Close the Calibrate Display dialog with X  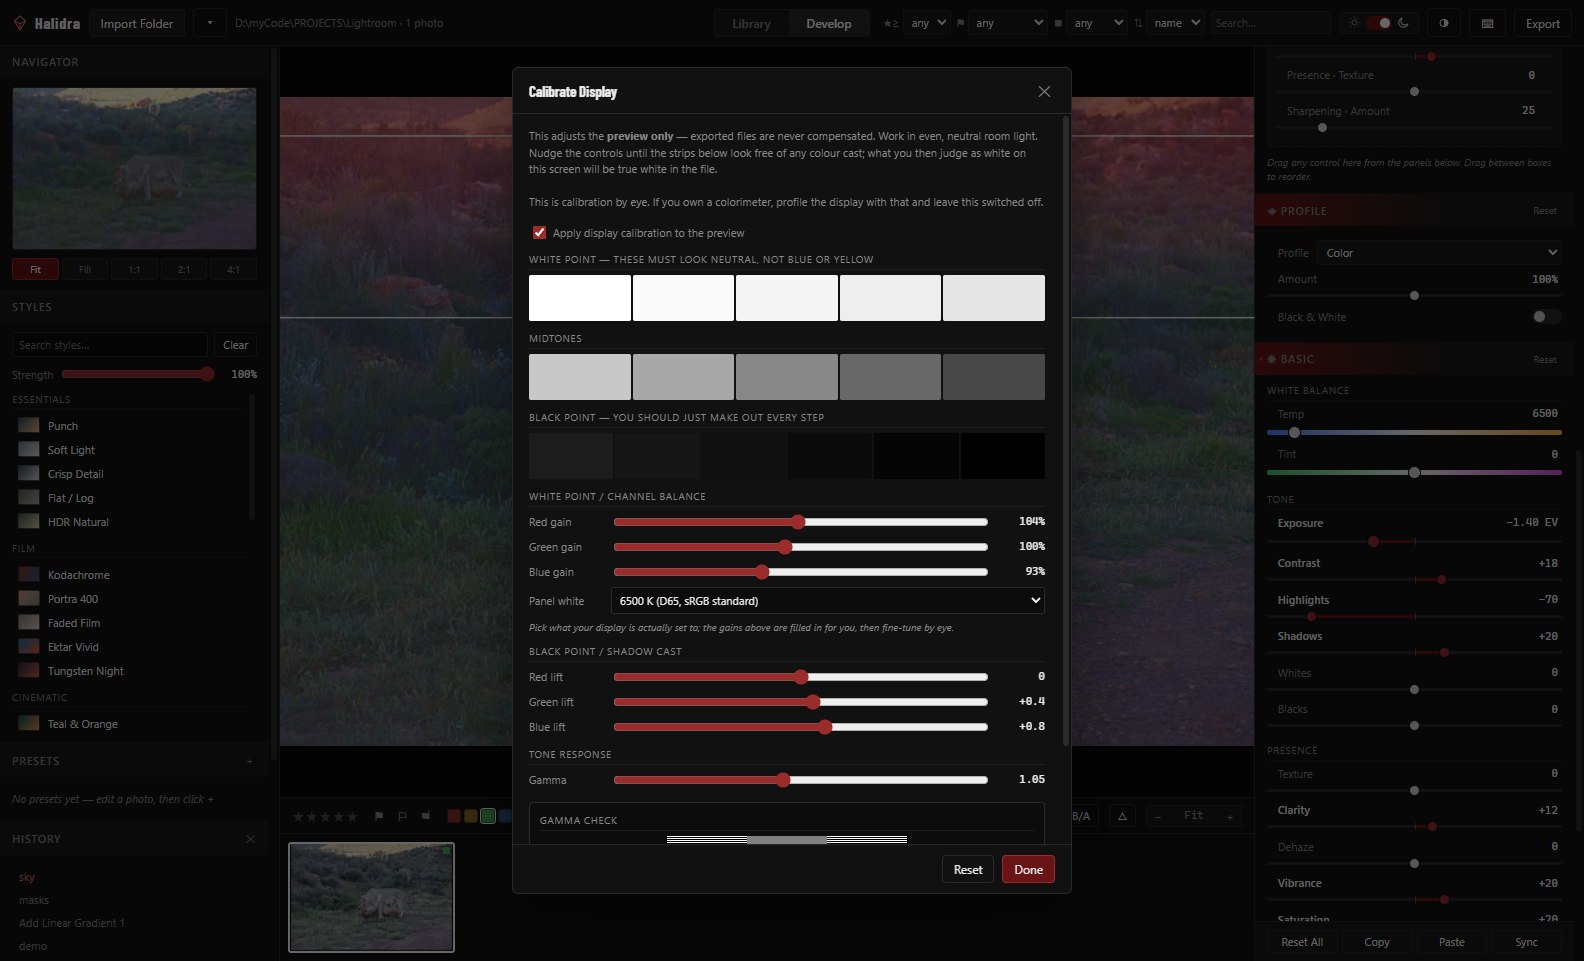(1044, 92)
